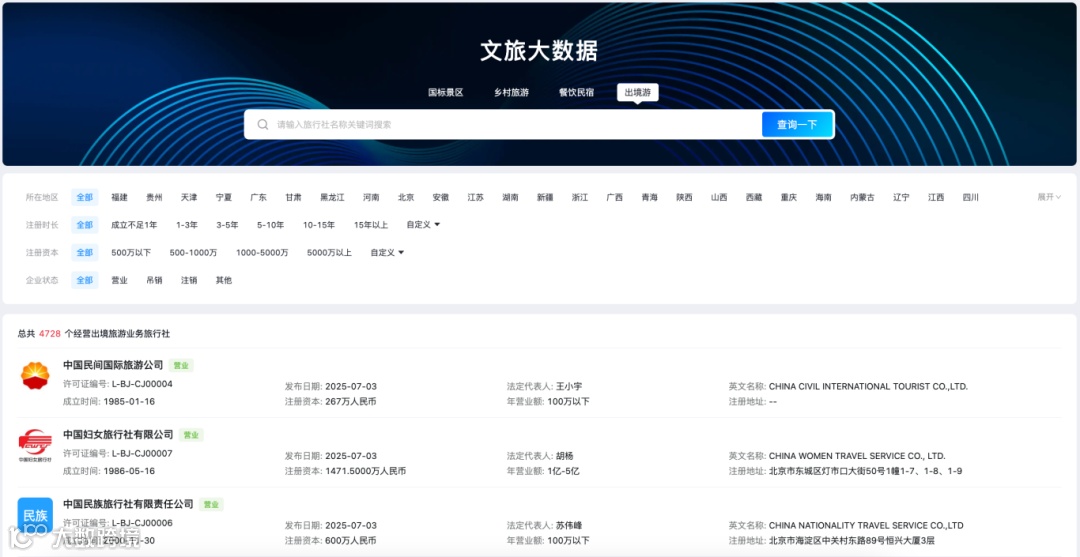Screen dimensions: 1080x557
Task: Filter enterprise status by 其他
Action: click(x=224, y=280)
